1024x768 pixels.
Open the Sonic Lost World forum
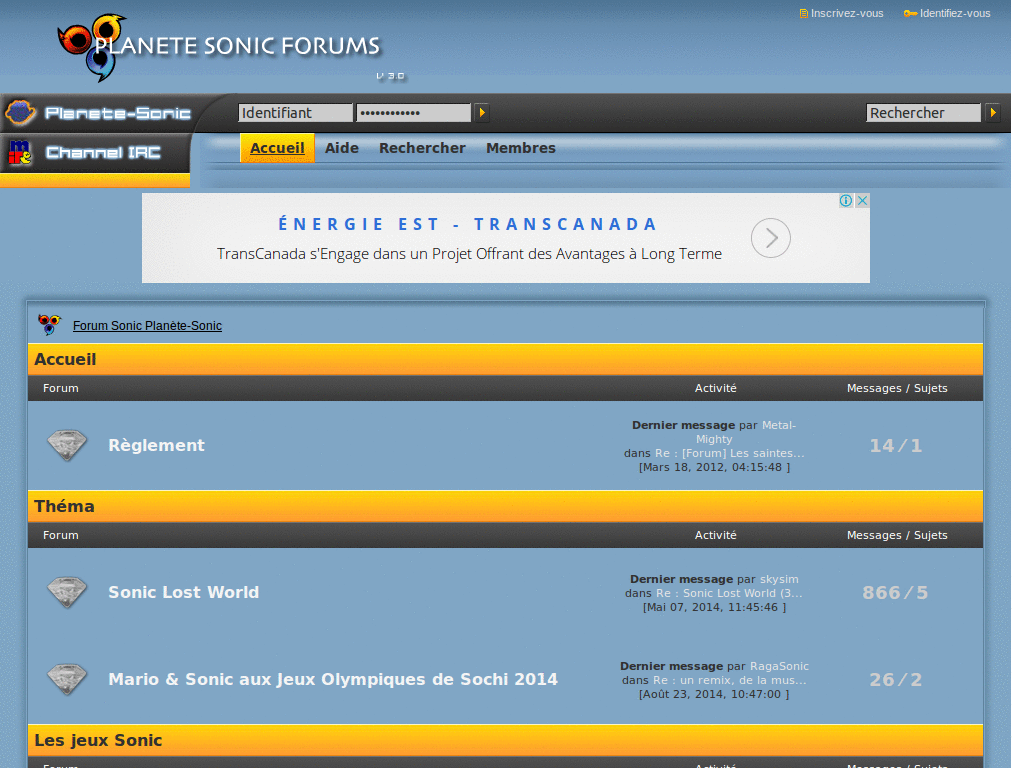pyautogui.click(x=183, y=592)
